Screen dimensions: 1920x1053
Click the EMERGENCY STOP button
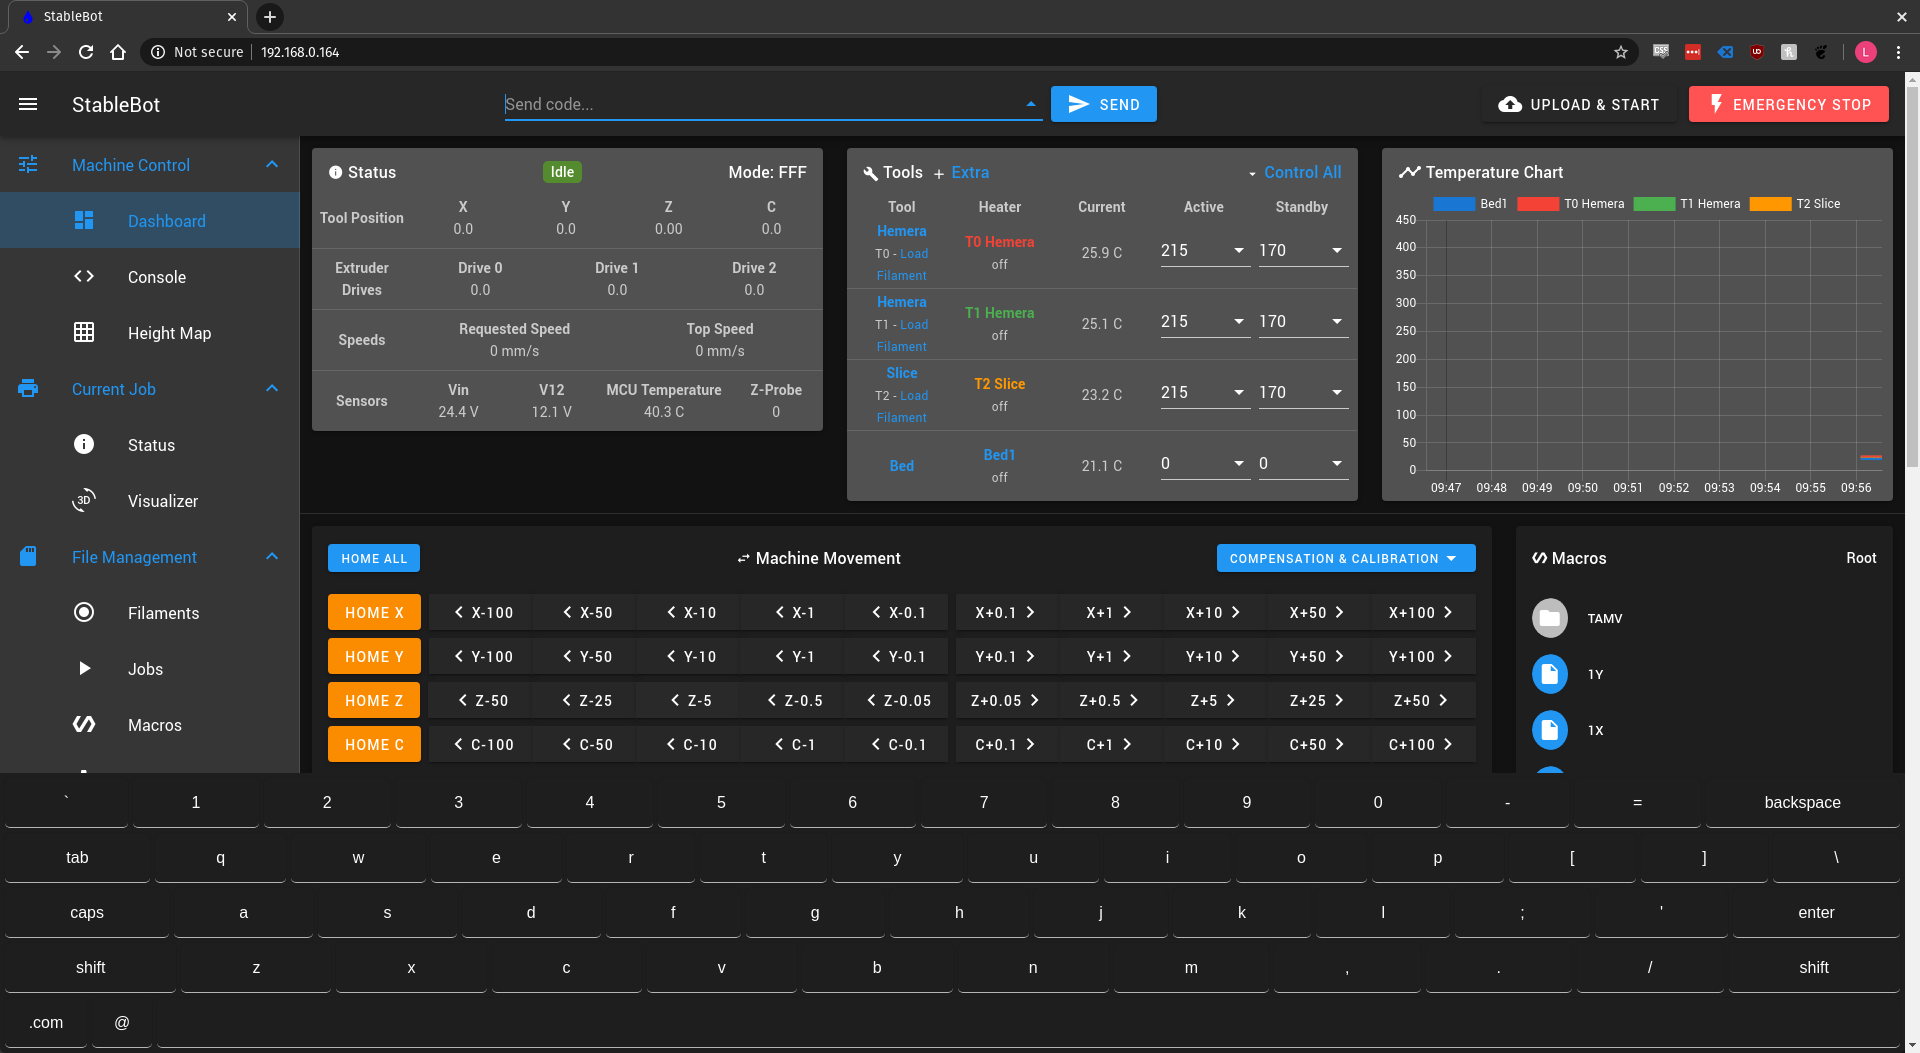coord(1789,104)
